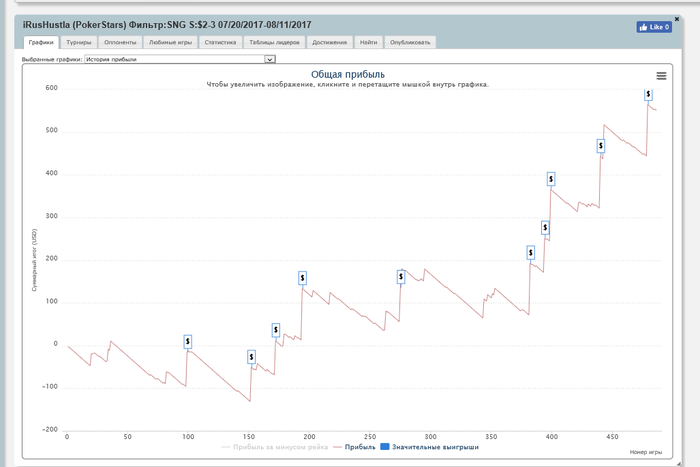Click the Facebook Like button
Image resolution: width=700 pixels, height=467 pixels.
click(x=654, y=27)
